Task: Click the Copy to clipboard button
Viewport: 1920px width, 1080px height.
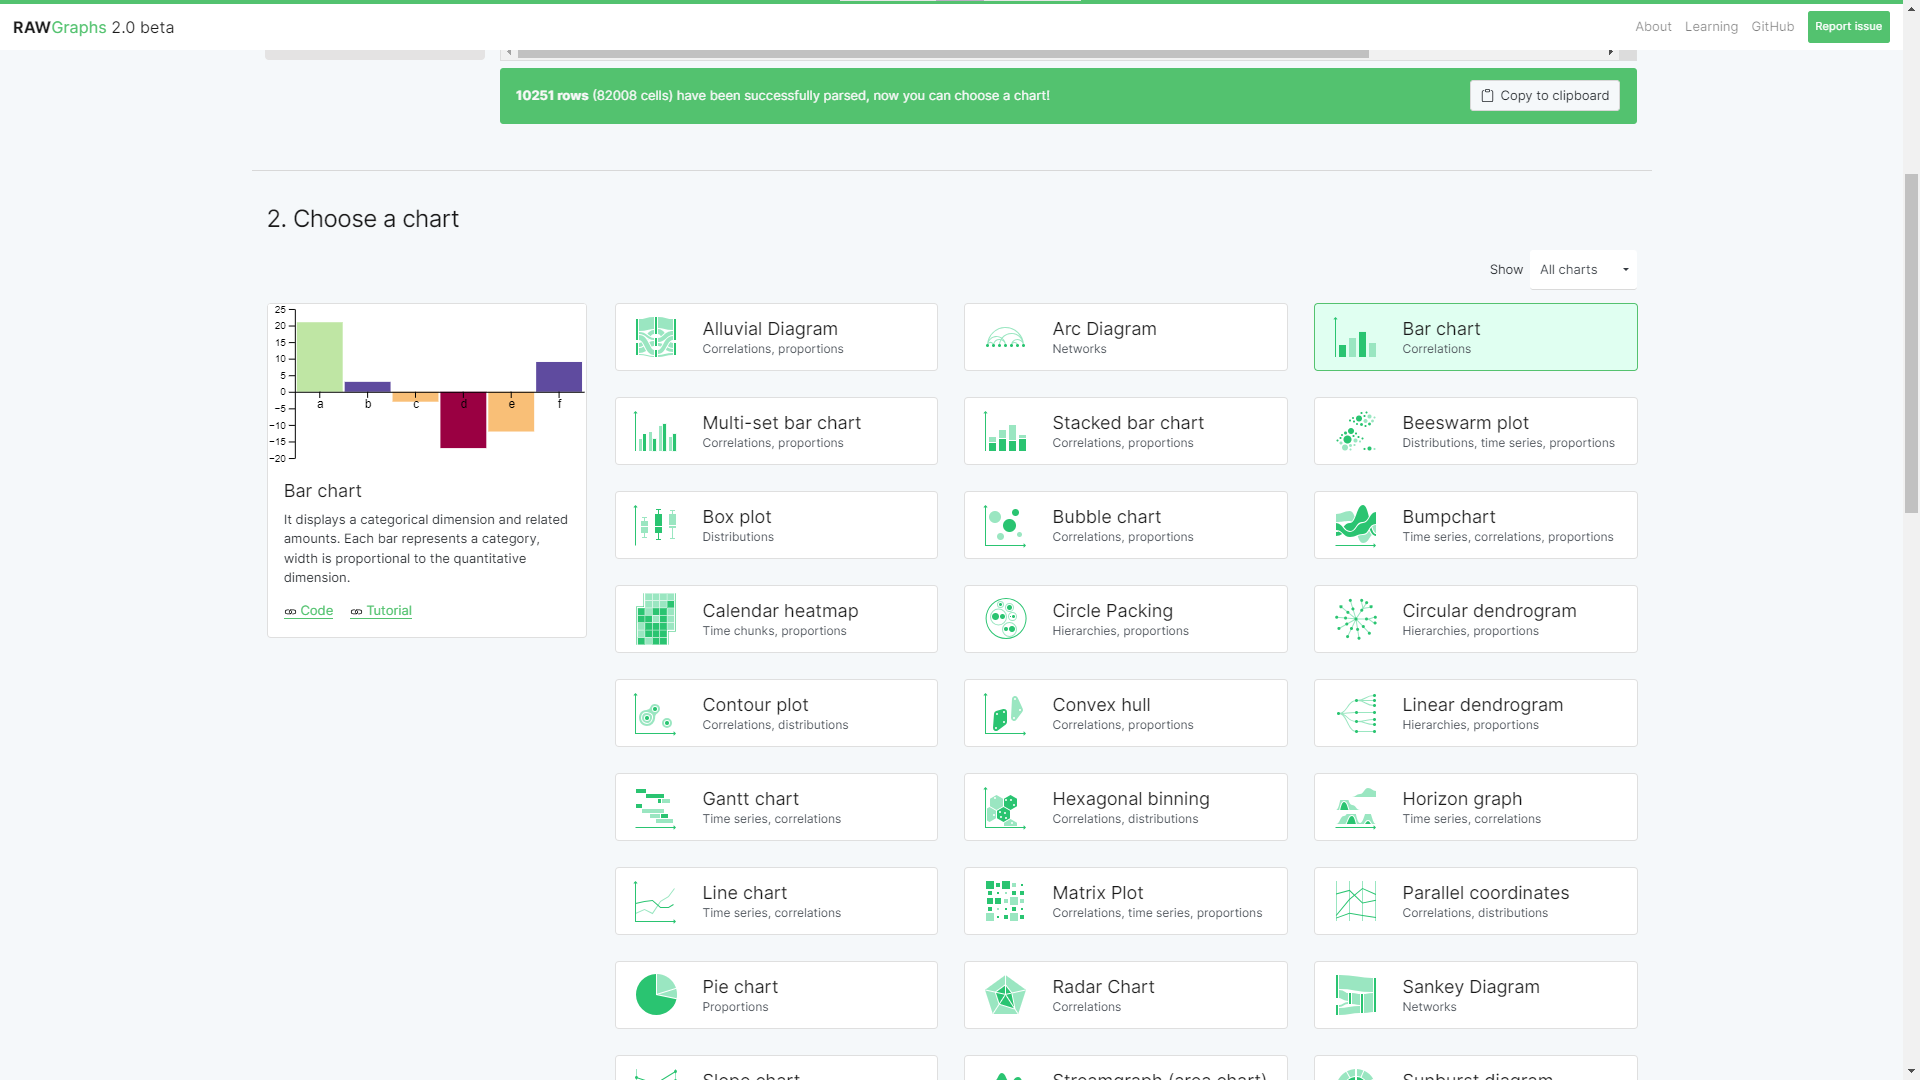Action: click(x=1544, y=94)
